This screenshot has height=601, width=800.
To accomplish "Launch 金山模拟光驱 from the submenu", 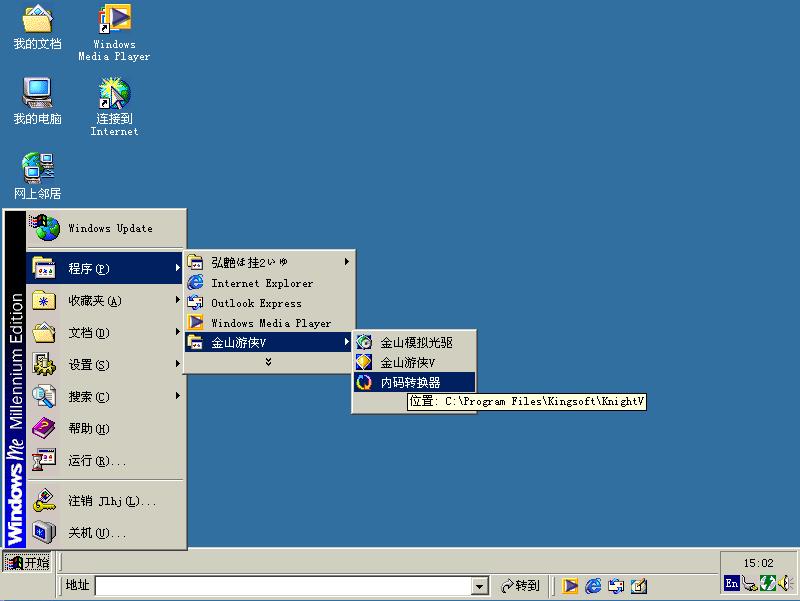I will [414, 342].
